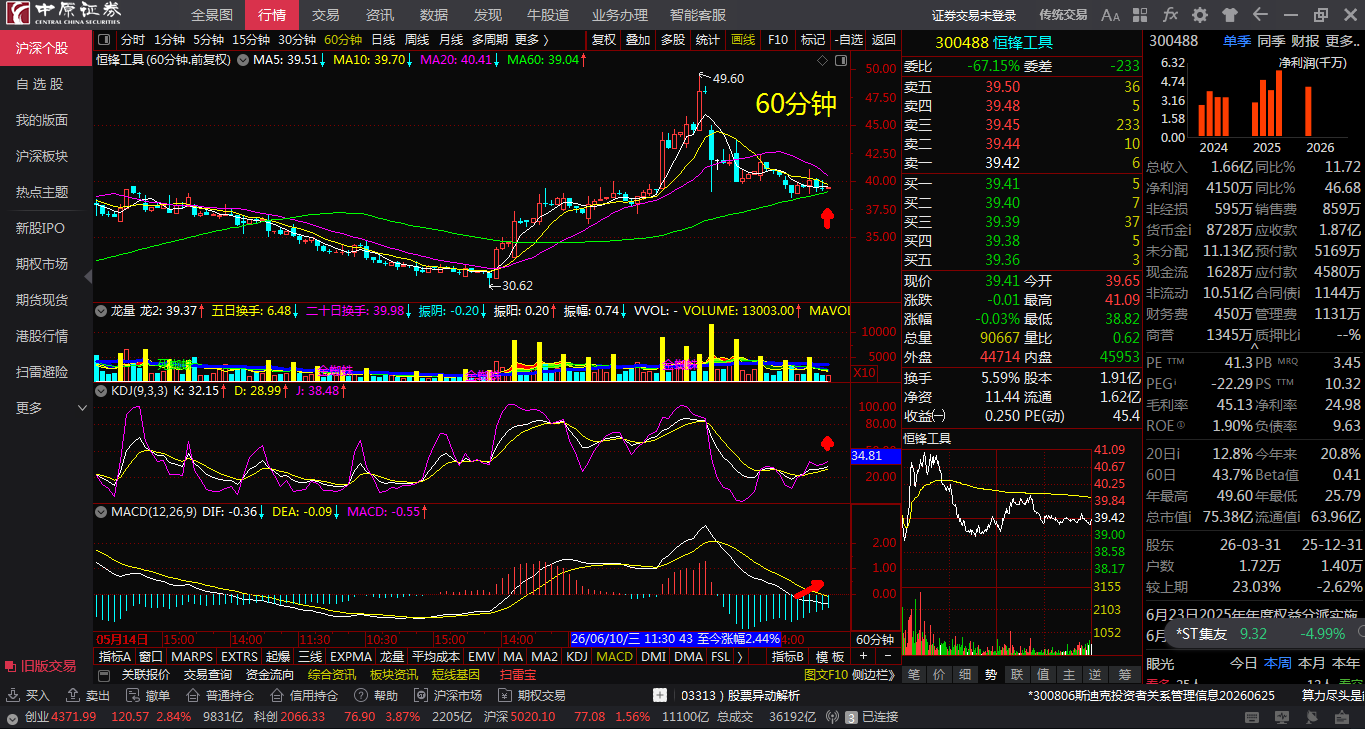Open the grid layout icon in title bar
1365x729 pixels.
point(1141,15)
